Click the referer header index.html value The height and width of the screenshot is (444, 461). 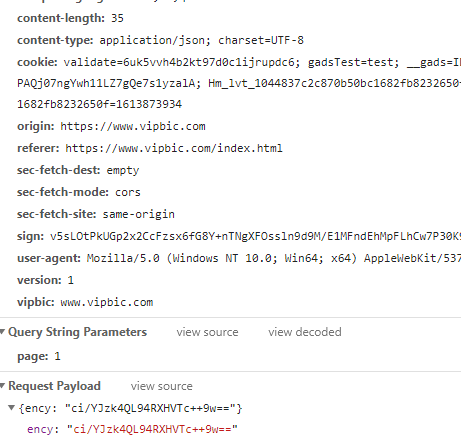(x=174, y=148)
